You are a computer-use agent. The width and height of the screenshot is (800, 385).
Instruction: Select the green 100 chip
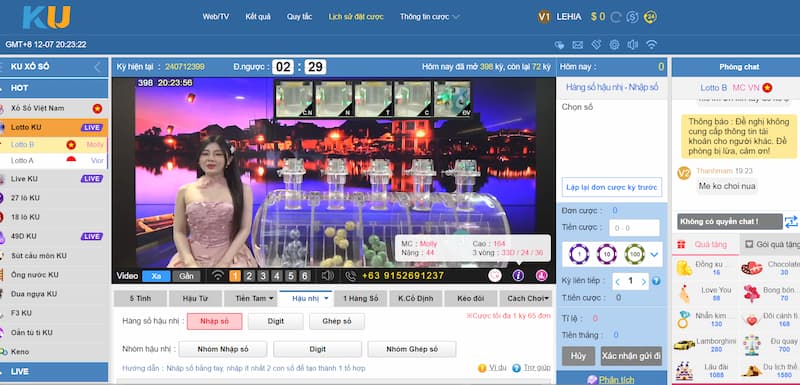point(634,253)
